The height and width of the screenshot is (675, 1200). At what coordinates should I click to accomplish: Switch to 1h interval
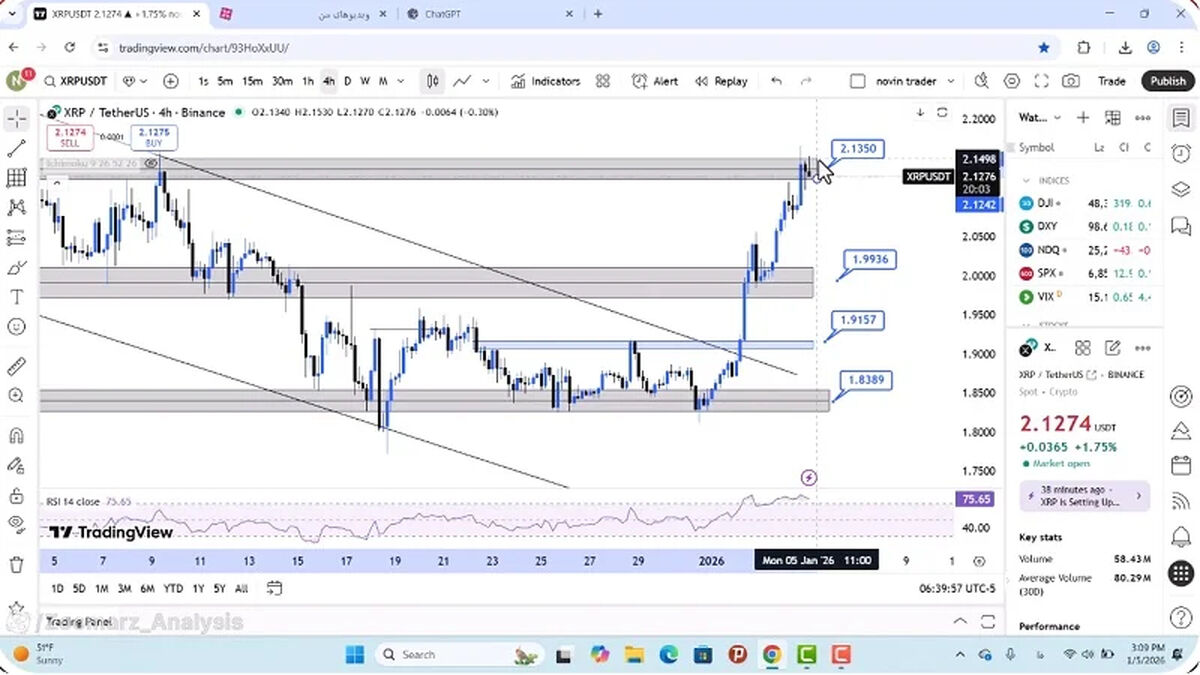click(x=308, y=81)
